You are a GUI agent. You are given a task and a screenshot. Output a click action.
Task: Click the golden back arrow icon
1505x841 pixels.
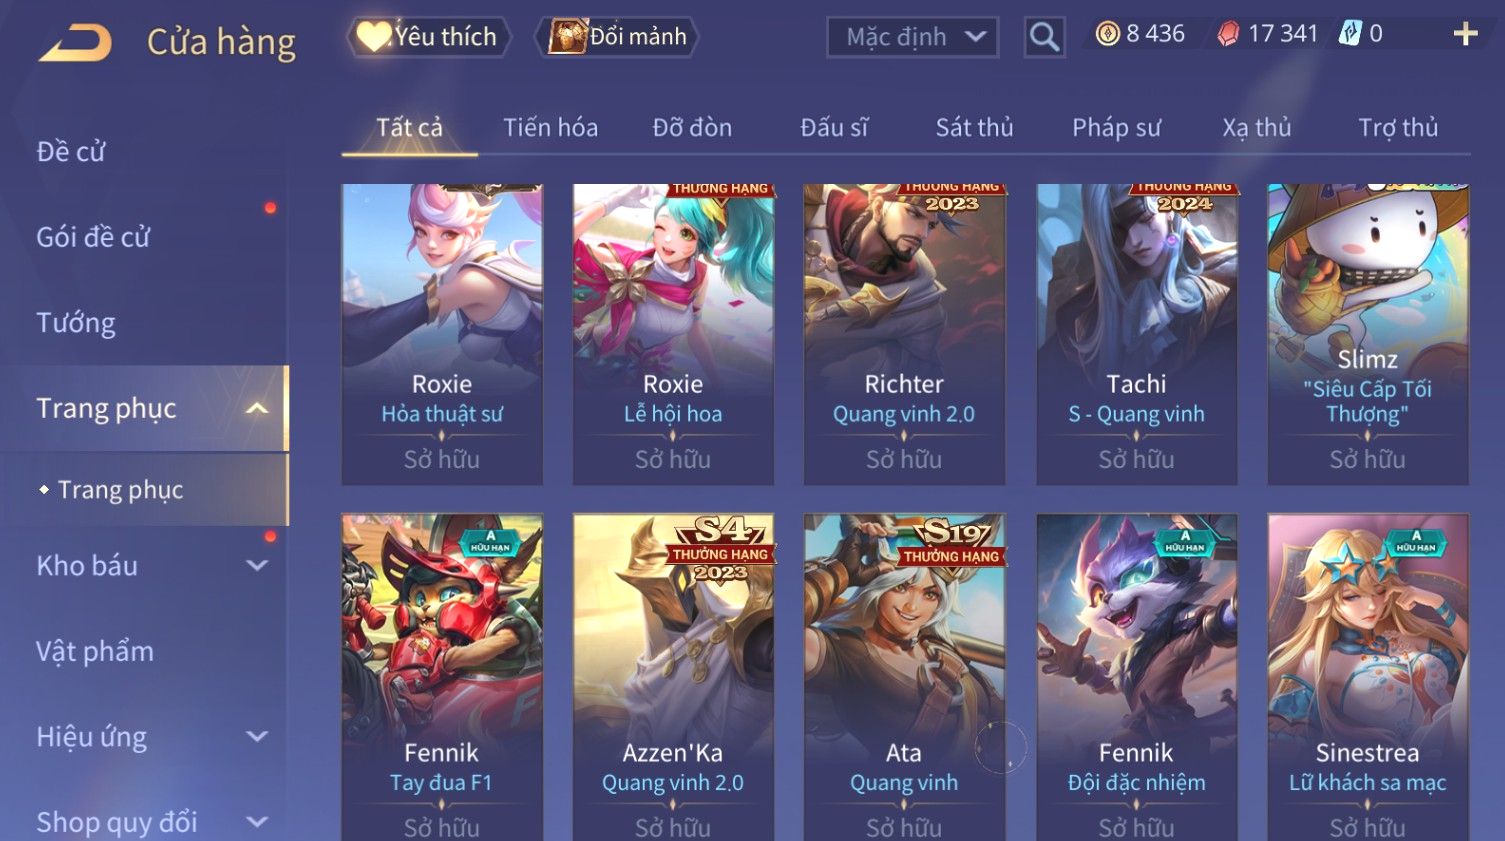[x=75, y=43]
